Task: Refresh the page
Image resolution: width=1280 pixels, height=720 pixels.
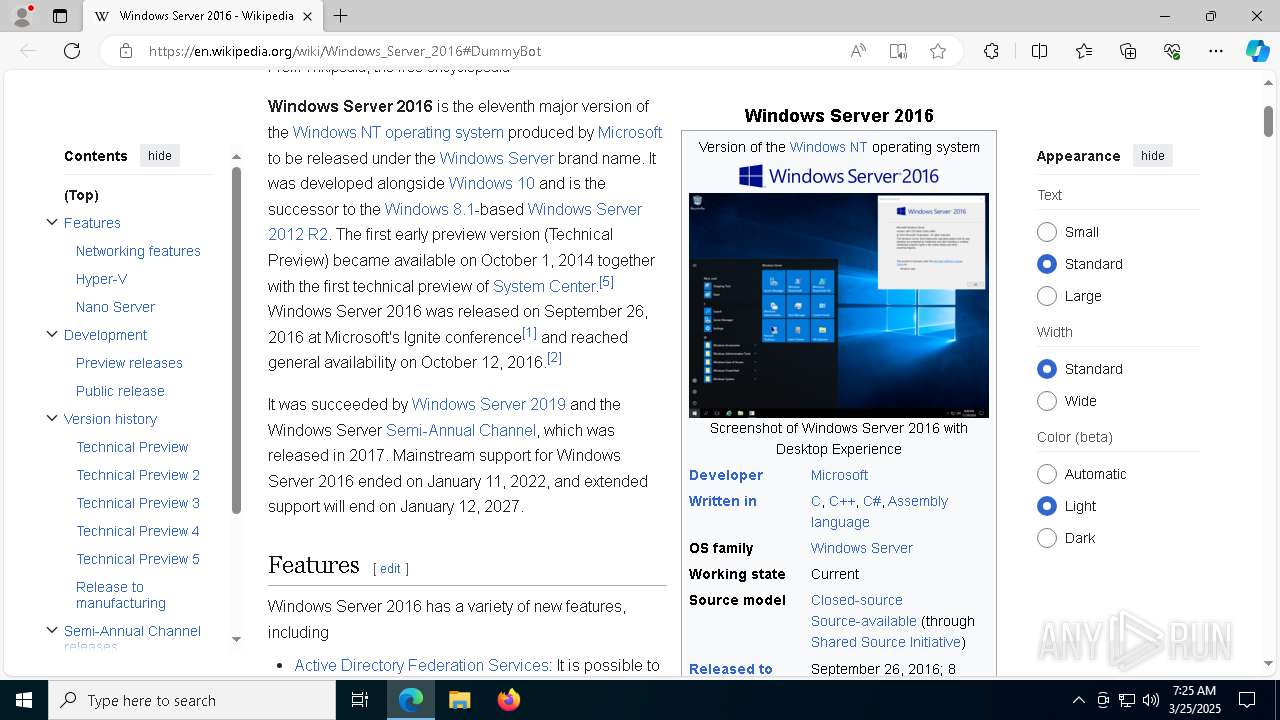Action: [72, 51]
